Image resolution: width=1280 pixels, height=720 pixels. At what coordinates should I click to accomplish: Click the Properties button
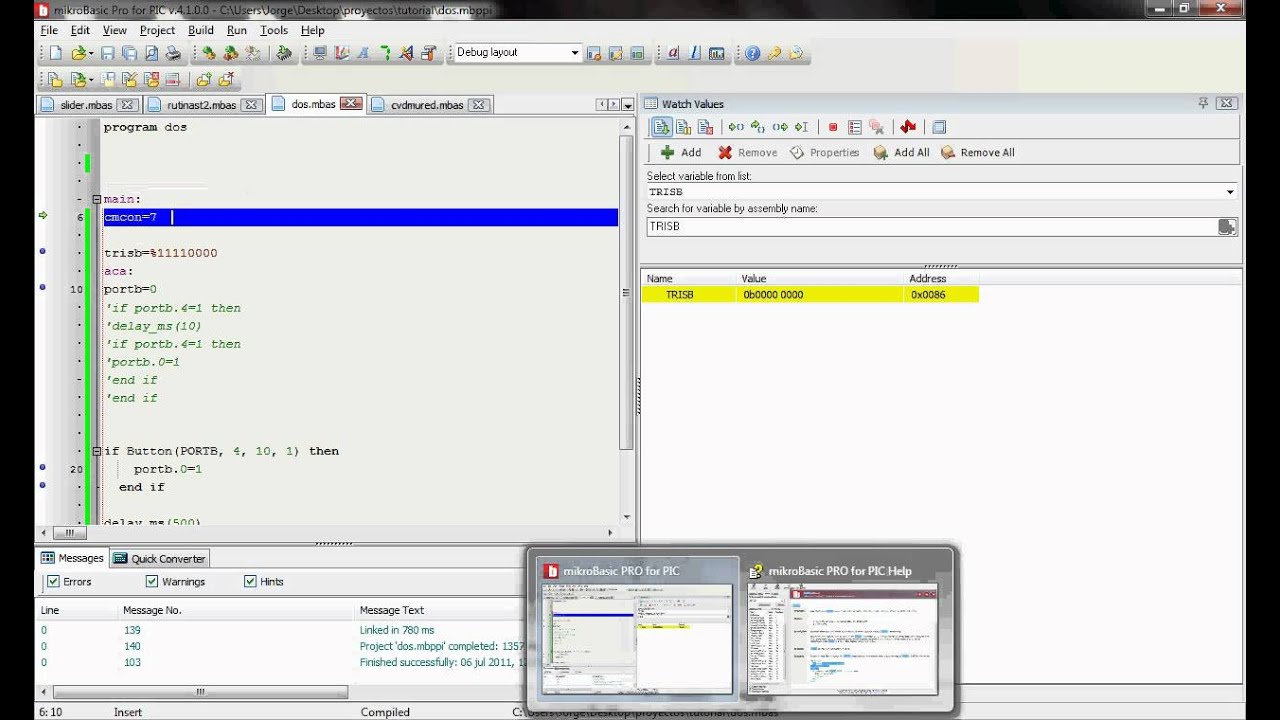pyautogui.click(x=824, y=152)
